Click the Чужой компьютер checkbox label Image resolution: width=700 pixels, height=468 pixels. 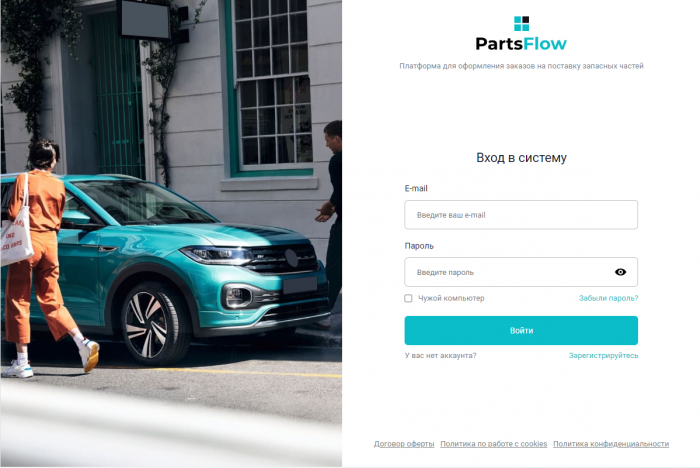pos(451,298)
